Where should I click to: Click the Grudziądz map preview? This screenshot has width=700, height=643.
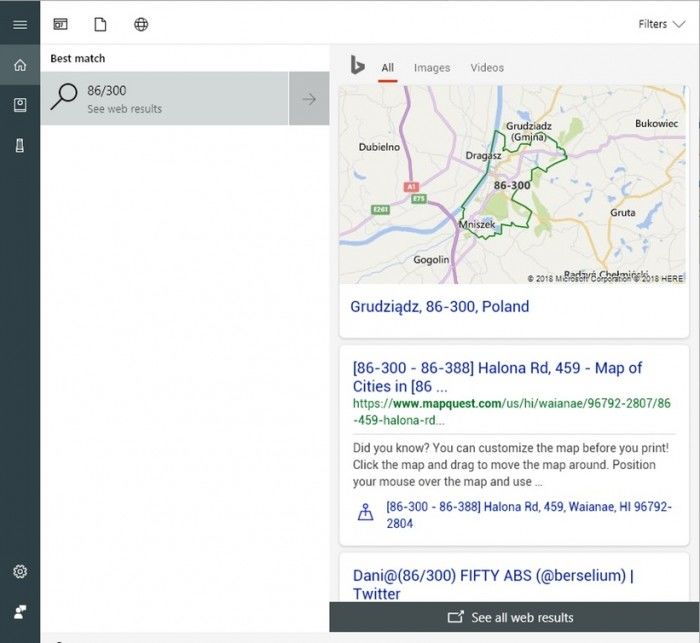514,185
